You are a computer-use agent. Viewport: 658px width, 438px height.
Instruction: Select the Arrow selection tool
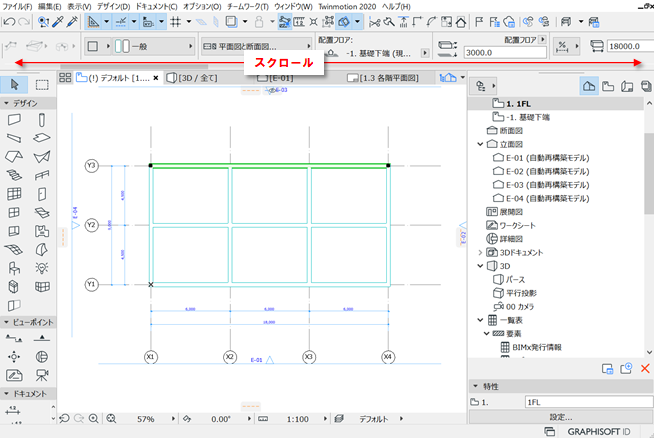tap(14, 85)
